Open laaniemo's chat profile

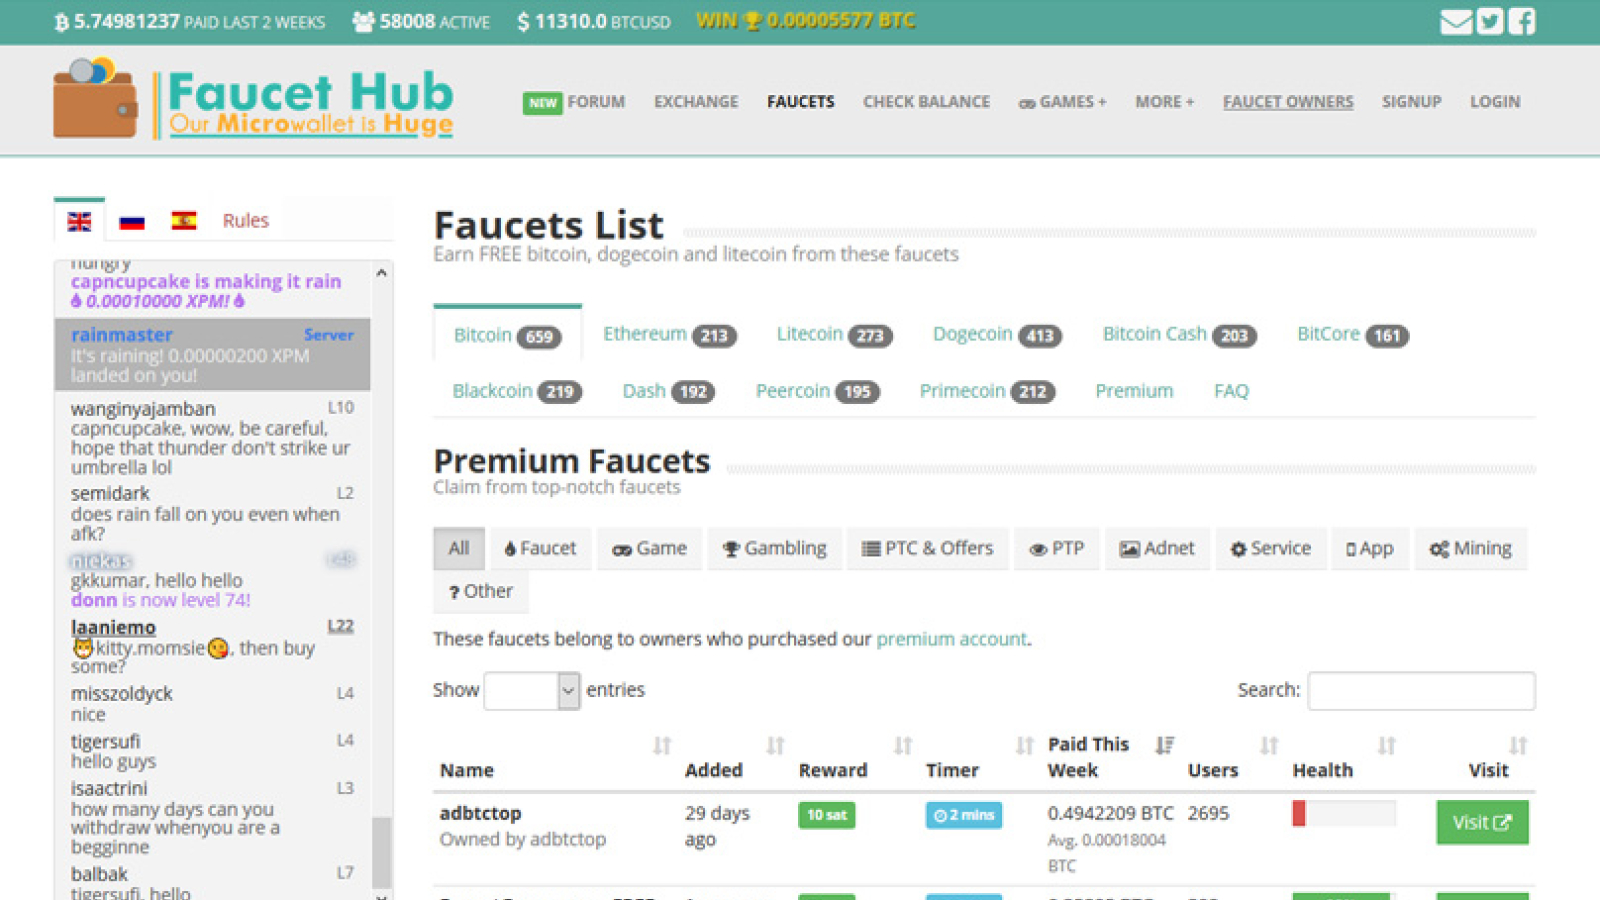[113, 627]
